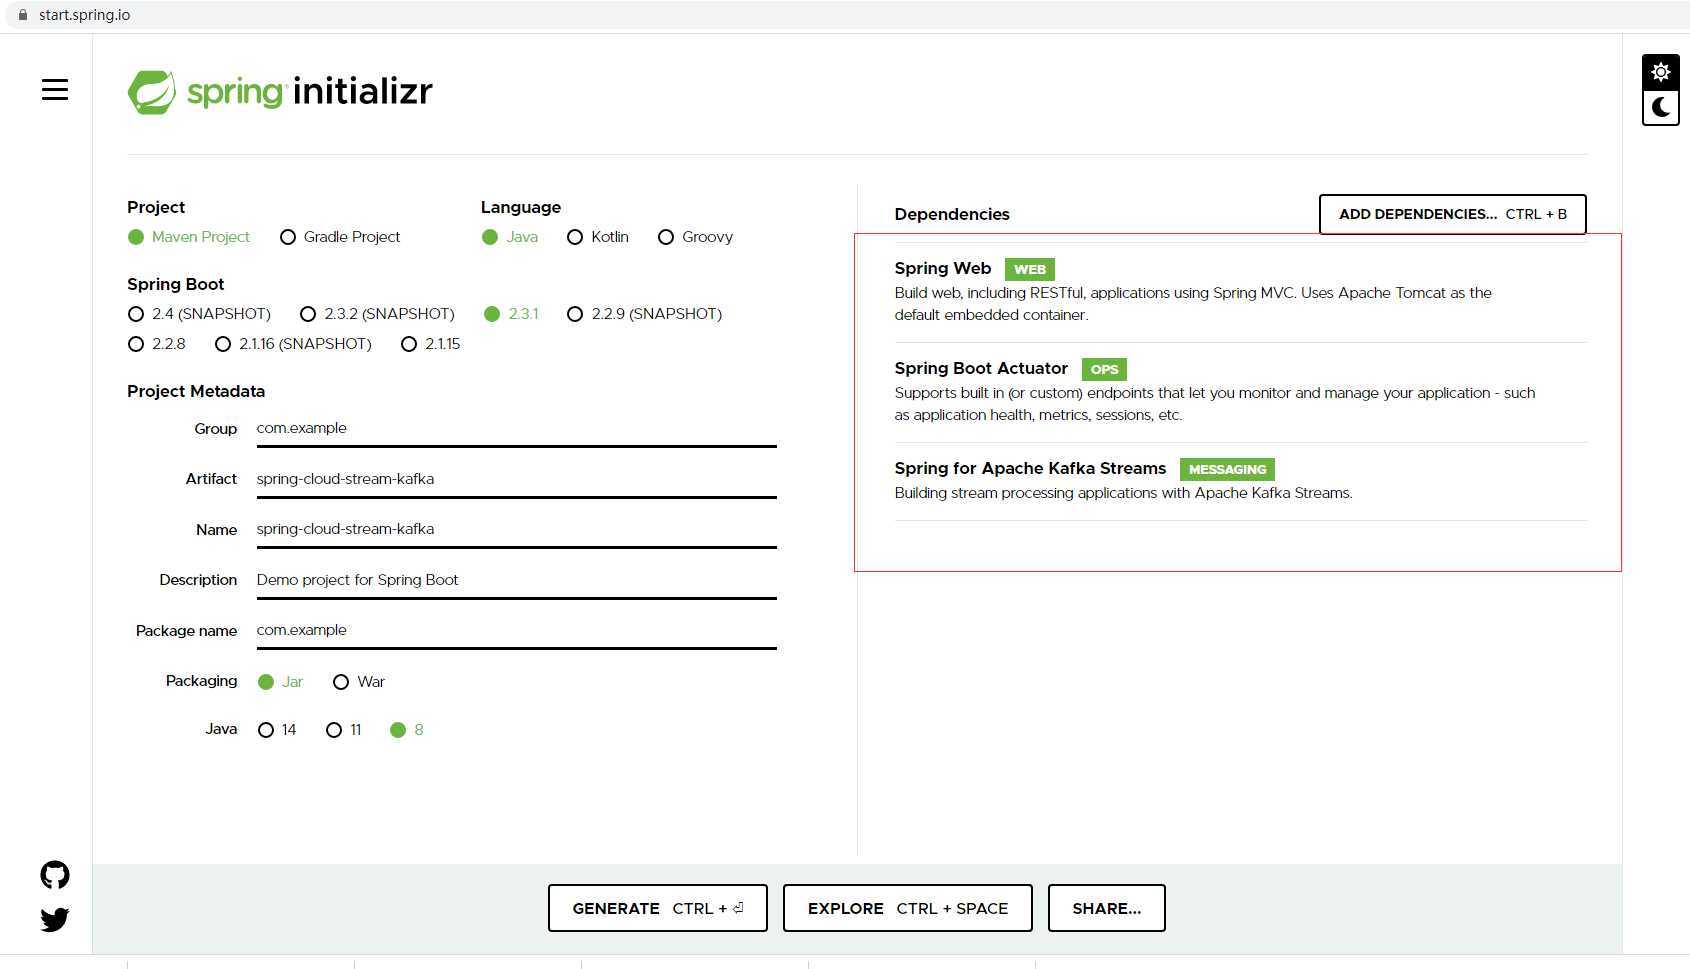The height and width of the screenshot is (969, 1690).
Task: Click the Add Dependencies button
Action: (x=1452, y=214)
